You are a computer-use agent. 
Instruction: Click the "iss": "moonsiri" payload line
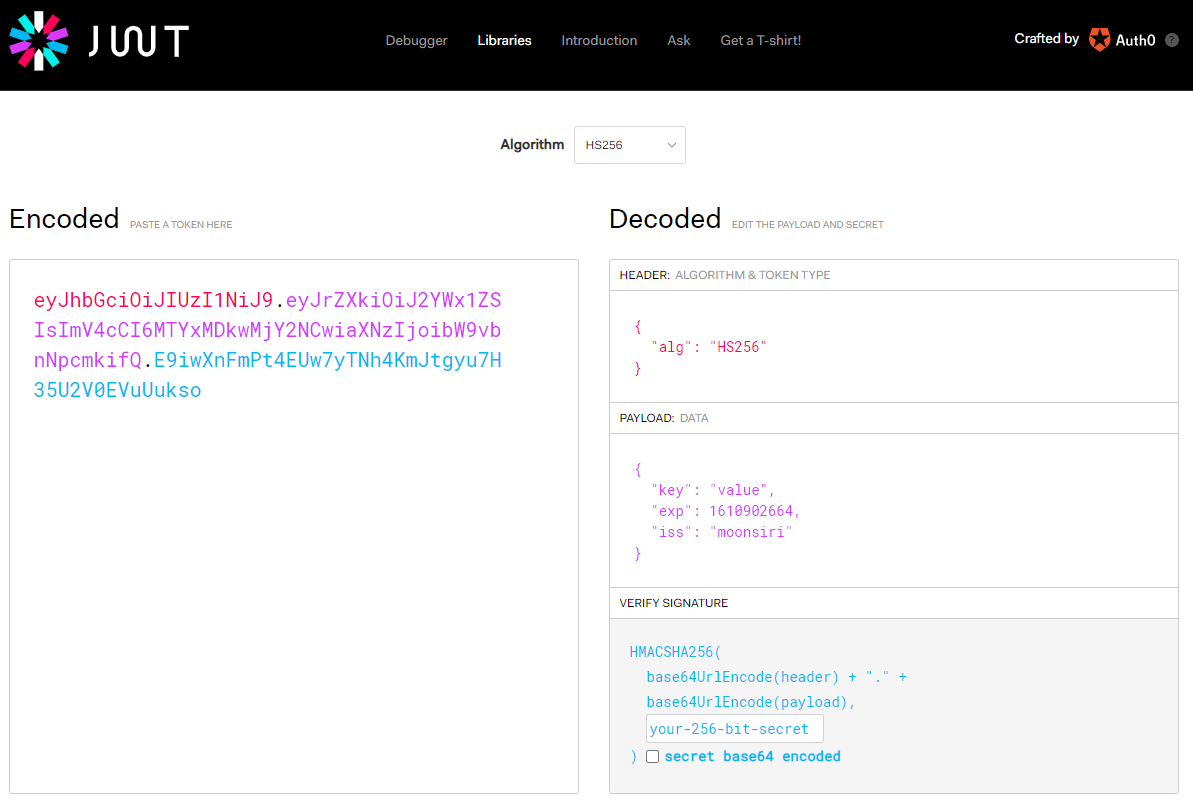coord(721,532)
